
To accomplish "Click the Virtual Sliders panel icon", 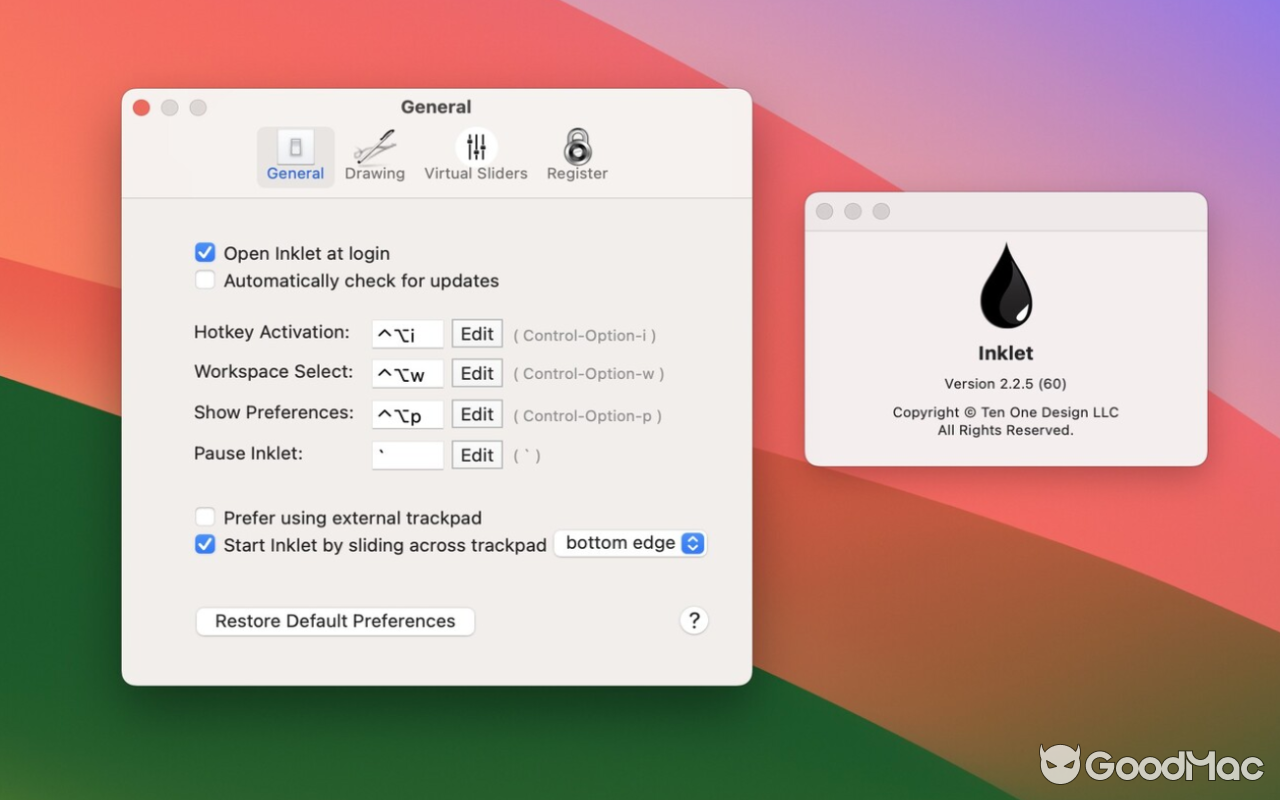I will coord(476,147).
